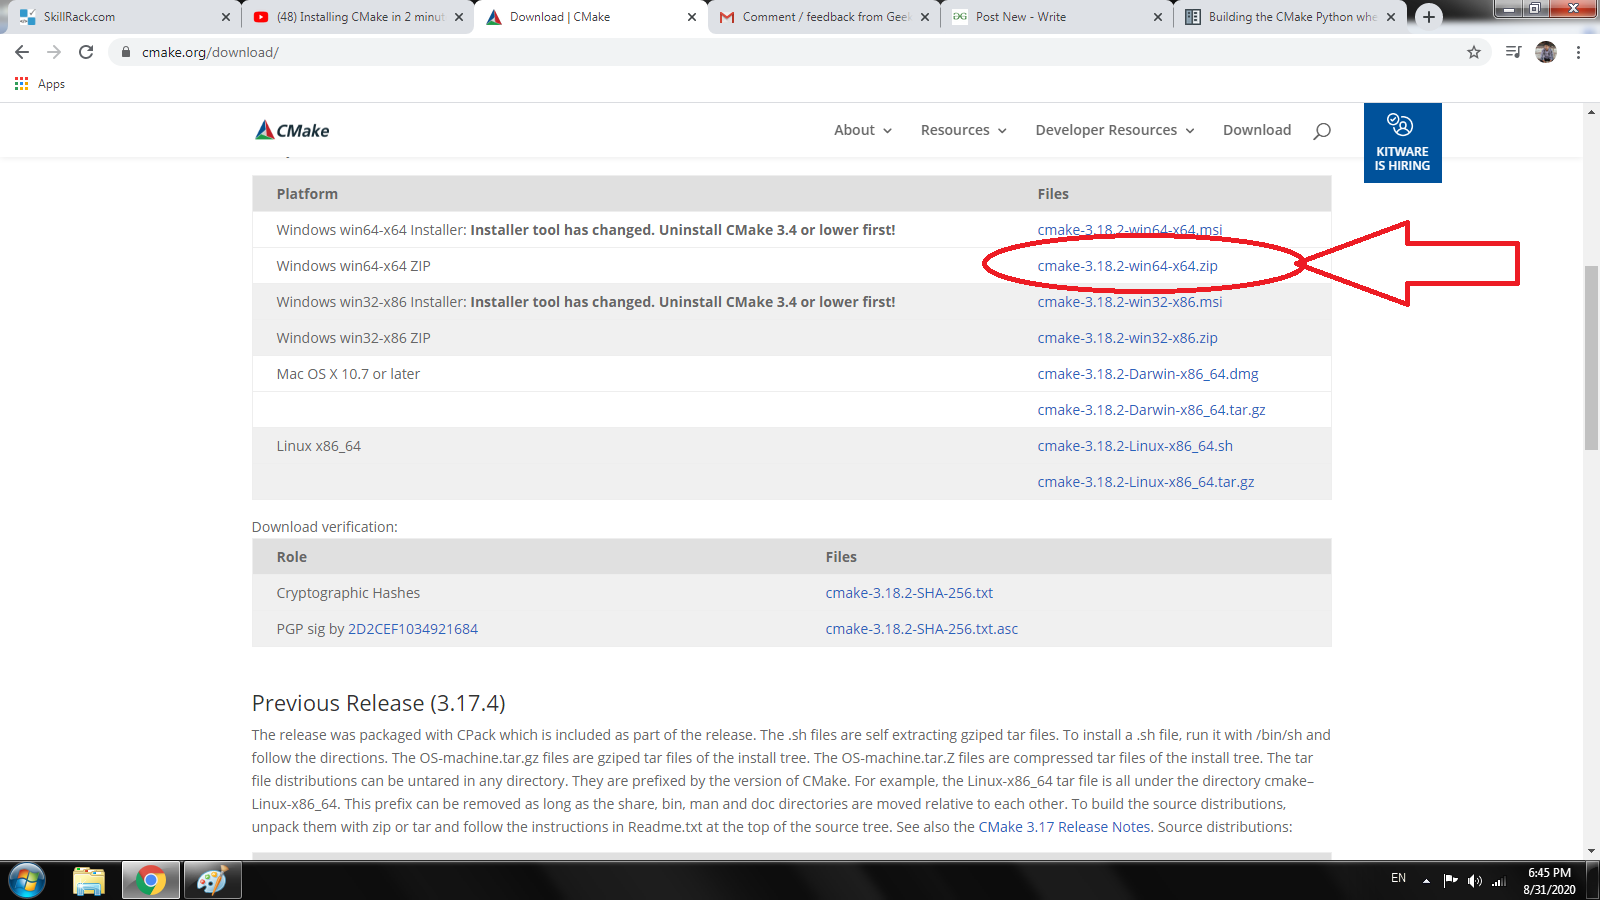Click the Chrome icon in the taskbar
Image resolution: width=1600 pixels, height=900 pixels.
coord(151,881)
